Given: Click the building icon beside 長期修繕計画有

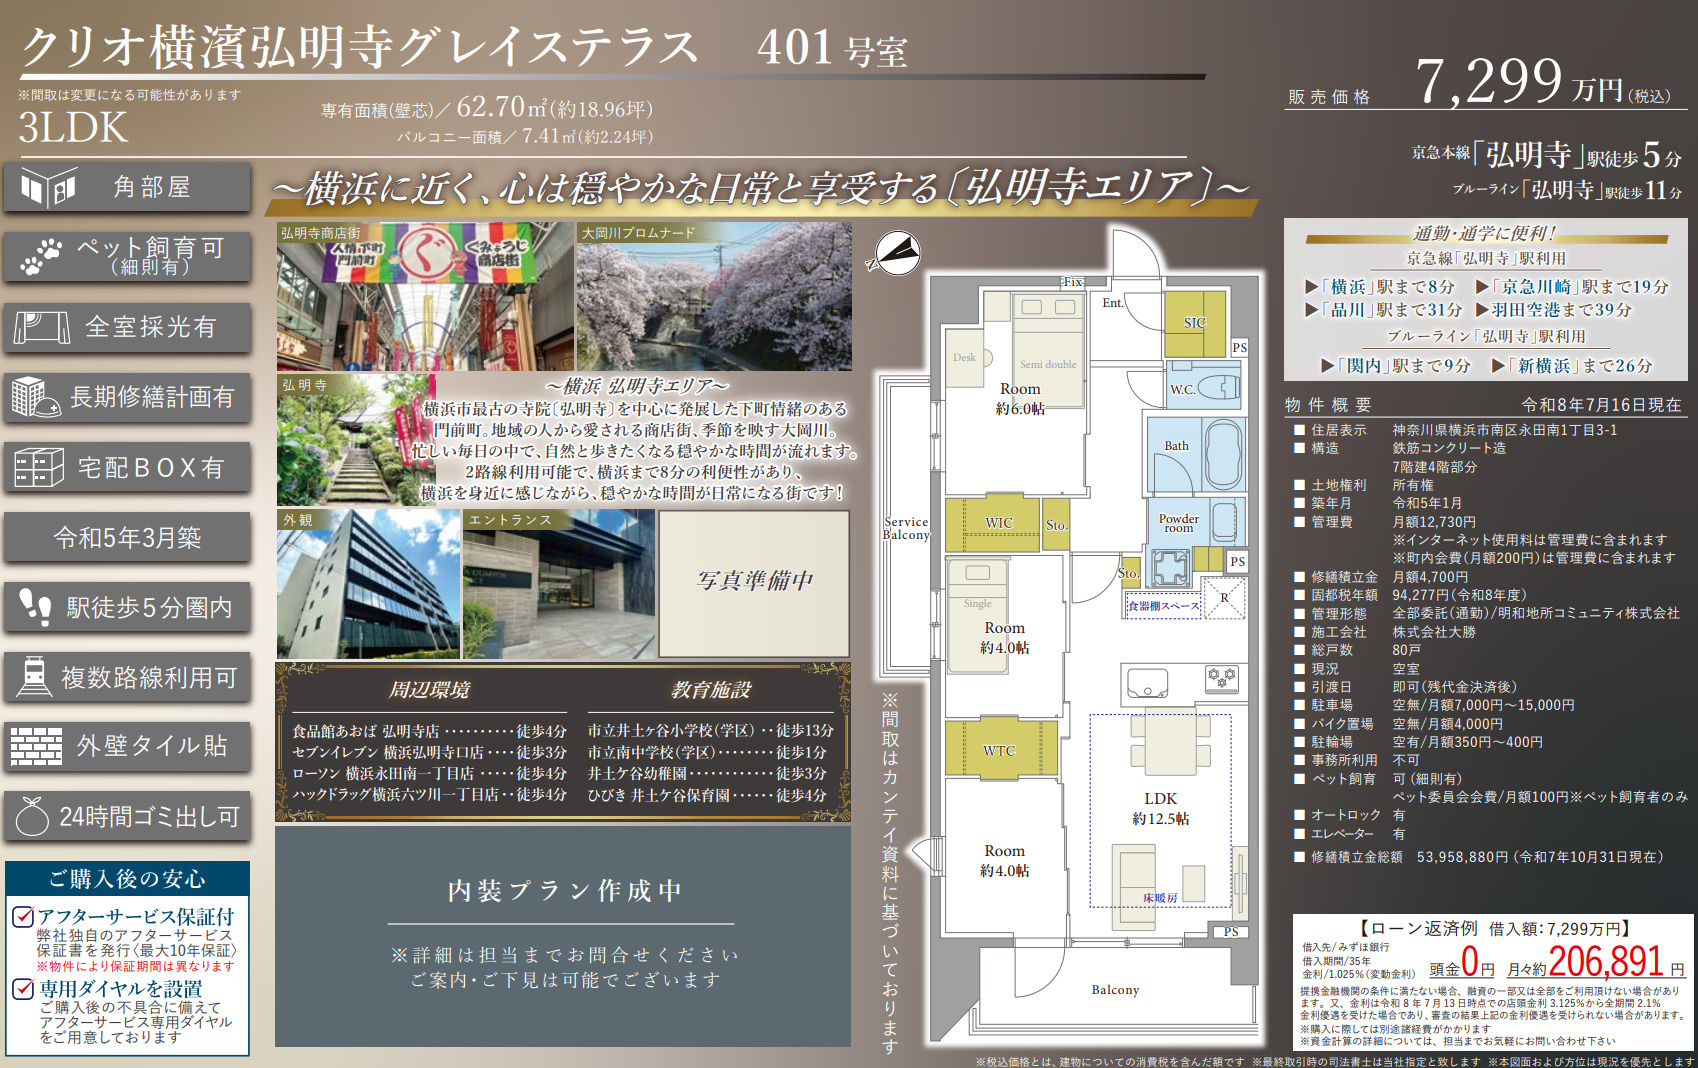Looking at the screenshot, I should tap(36, 397).
